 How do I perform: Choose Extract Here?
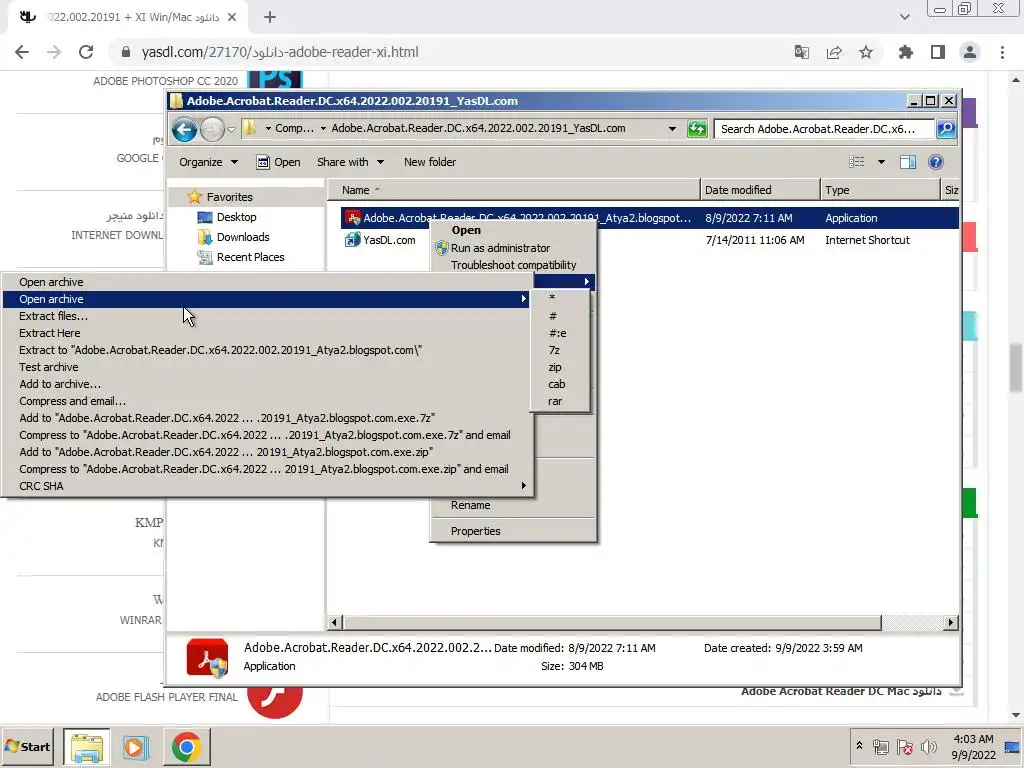(268, 333)
